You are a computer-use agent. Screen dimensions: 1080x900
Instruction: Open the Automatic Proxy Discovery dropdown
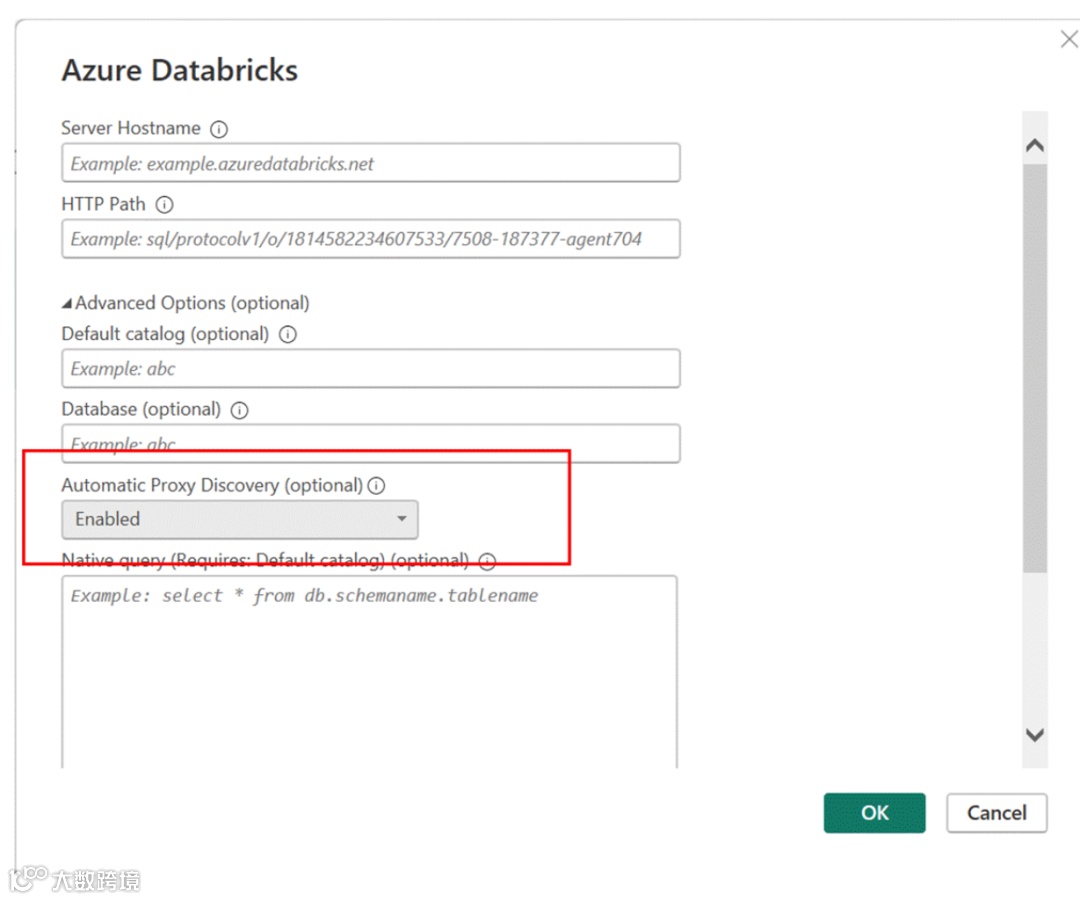pos(240,519)
